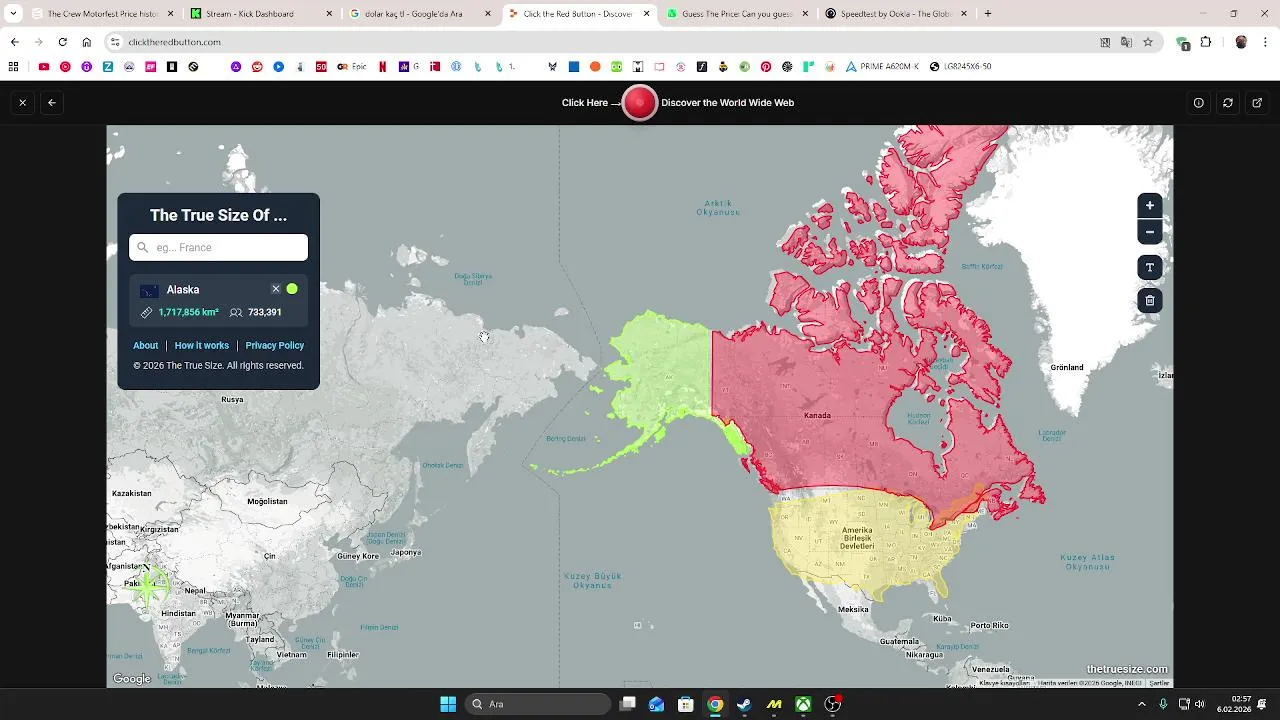Open Steam from the taskbar
The image size is (1280, 720).
(744, 704)
